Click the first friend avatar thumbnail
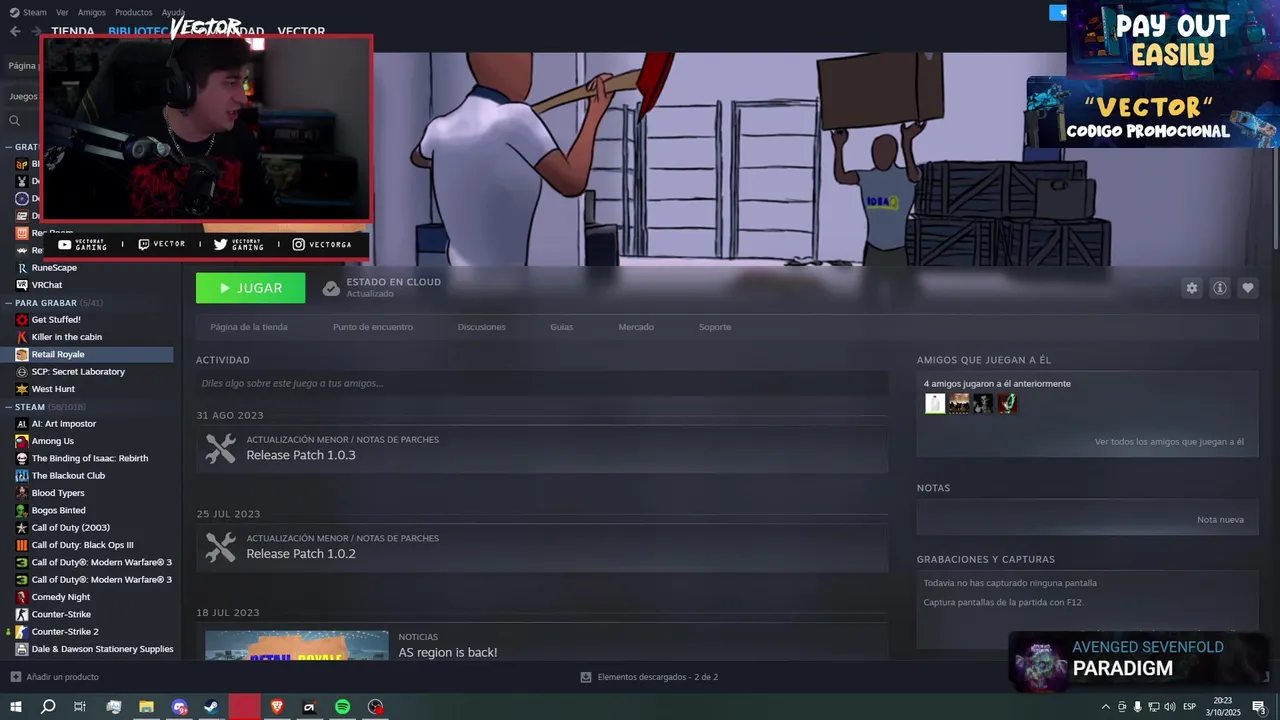Viewport: 1280px width, 720px height. tap(935, 403)
